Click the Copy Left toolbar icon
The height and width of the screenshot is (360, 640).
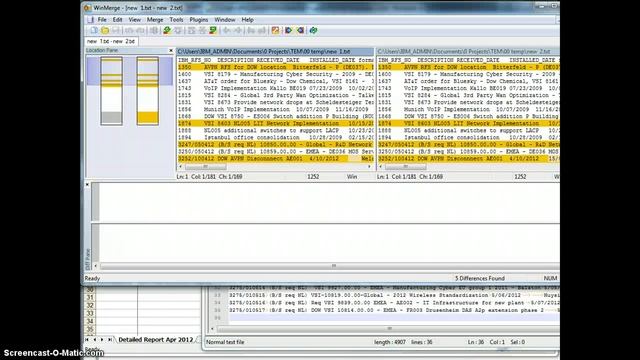238,30
